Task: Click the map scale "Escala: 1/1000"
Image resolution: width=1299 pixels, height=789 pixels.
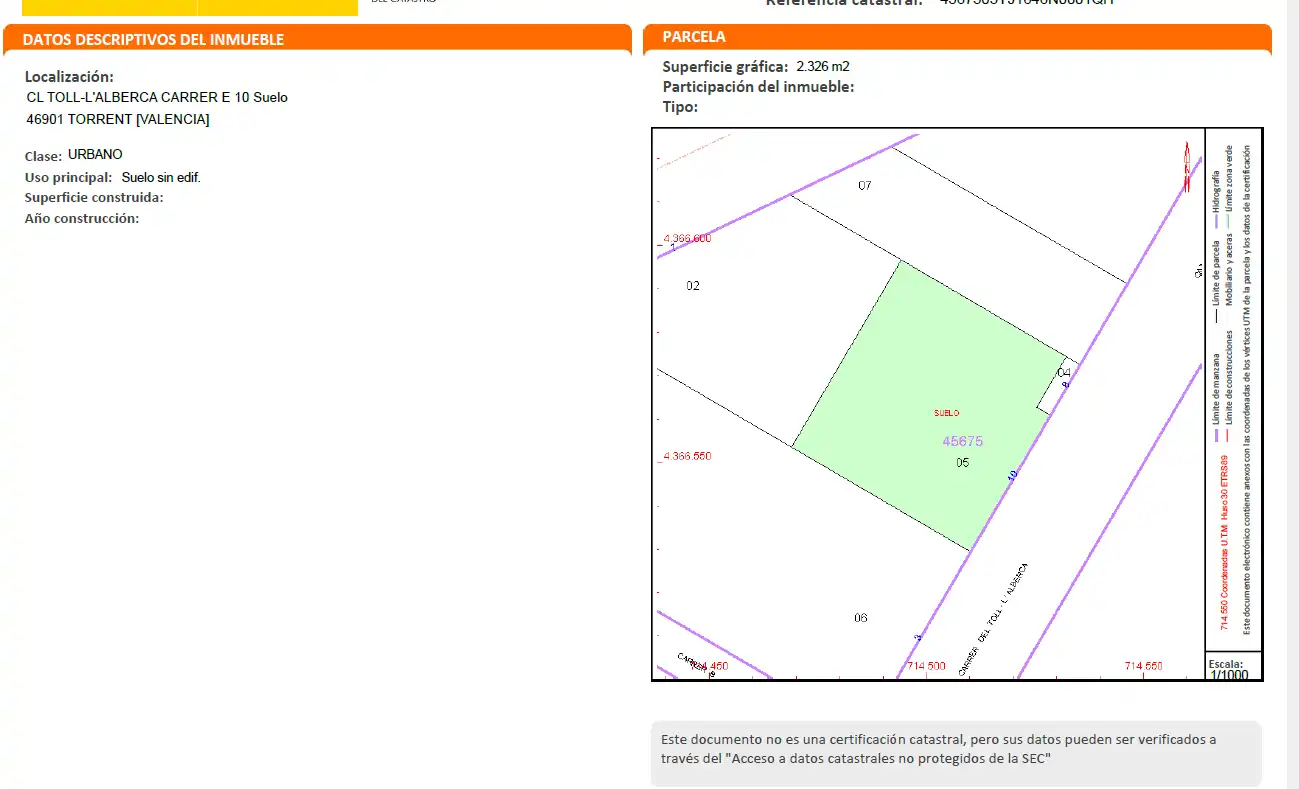Action: tap(1229, 669)
